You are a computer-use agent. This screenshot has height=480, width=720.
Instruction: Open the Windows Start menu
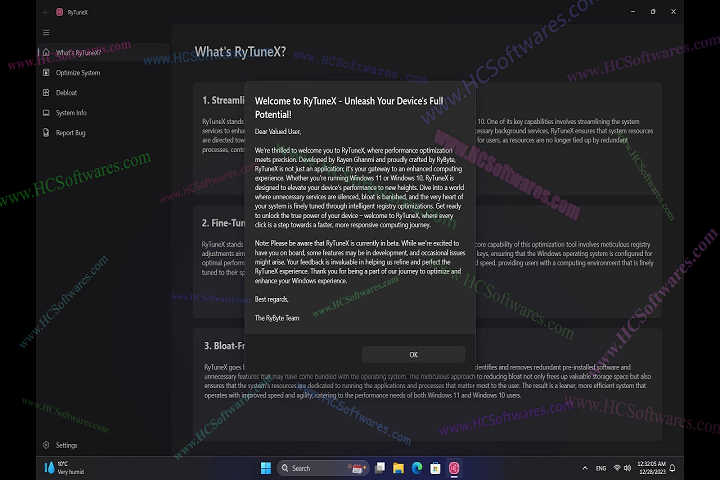pyautogui.click(x=267, y=468)
